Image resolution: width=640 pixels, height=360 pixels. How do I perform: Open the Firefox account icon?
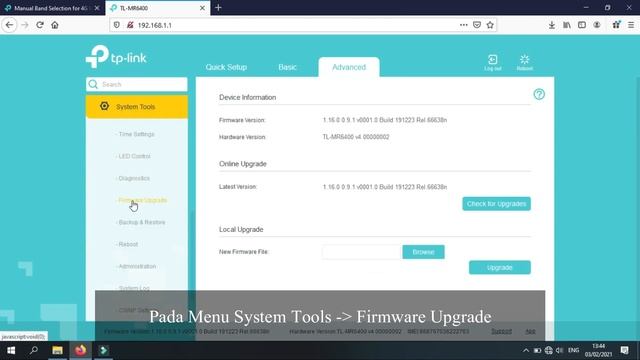(597, 25)
